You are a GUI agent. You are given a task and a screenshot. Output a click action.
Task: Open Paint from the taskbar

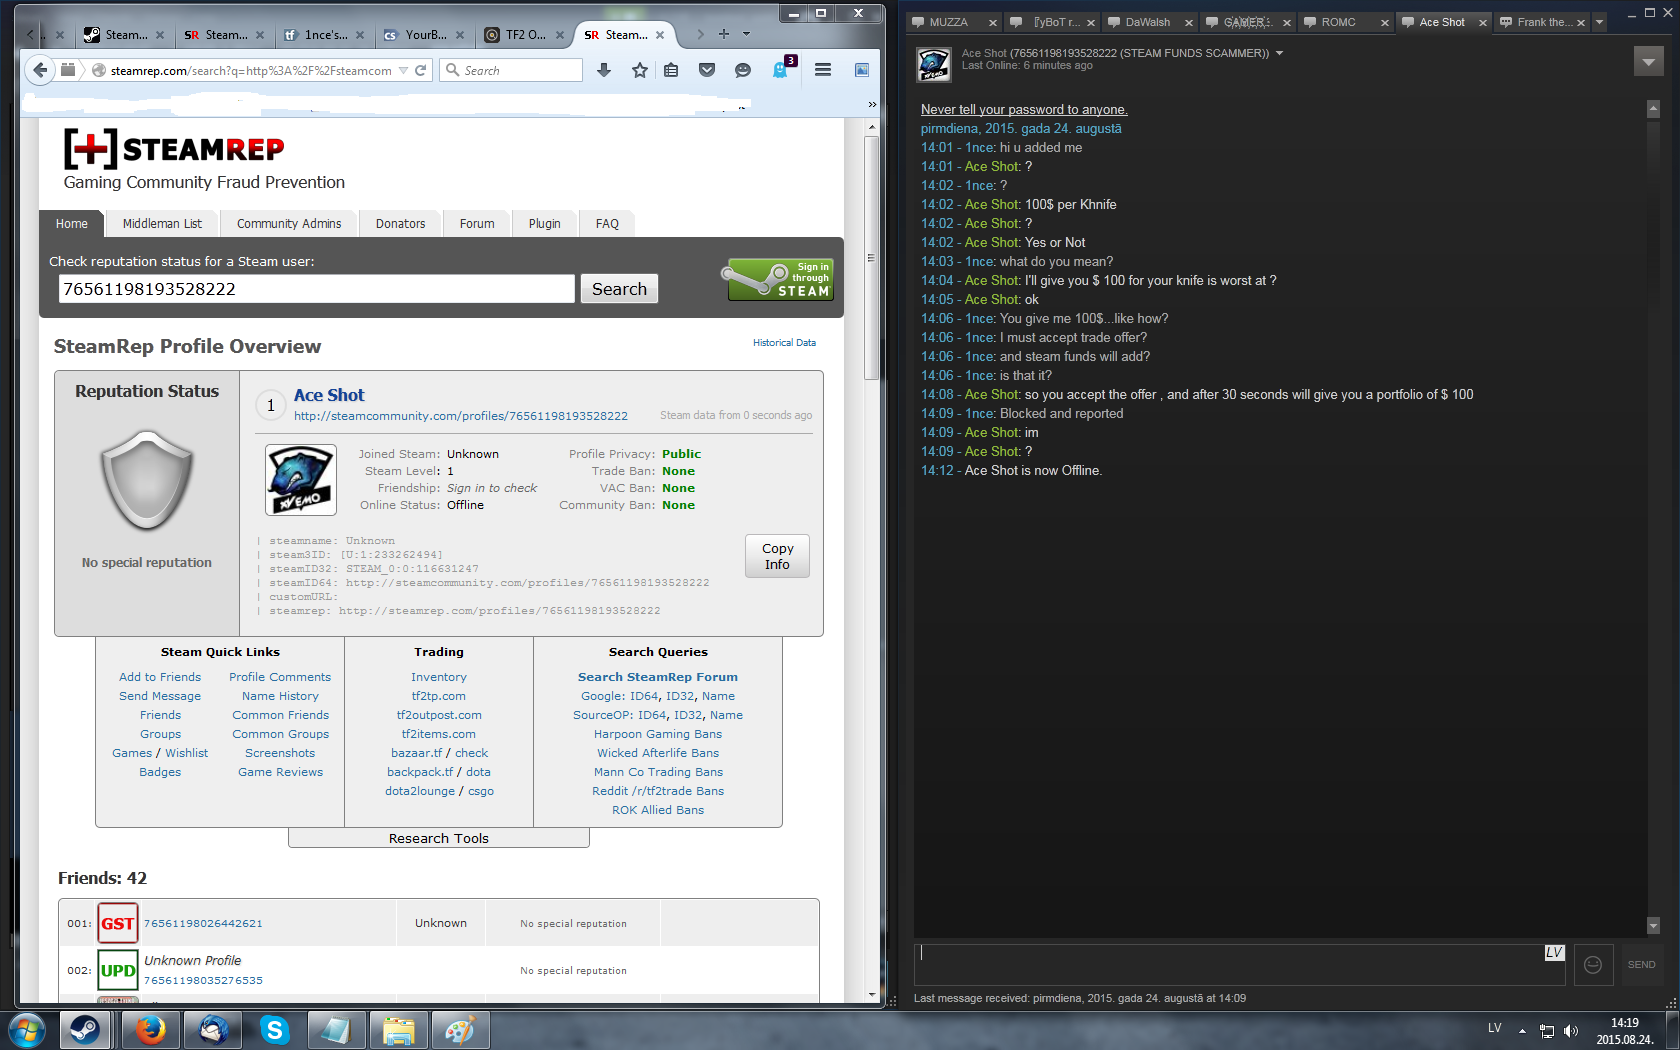pos(460,1030)
